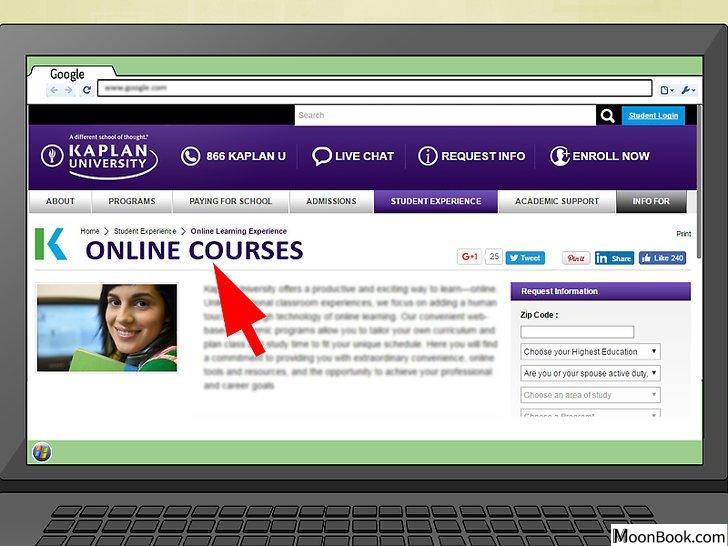Image resolution: width=728 pixels, height=546 pixels.
Task: Share the page with the G+1 button
Action: [469, 257]
